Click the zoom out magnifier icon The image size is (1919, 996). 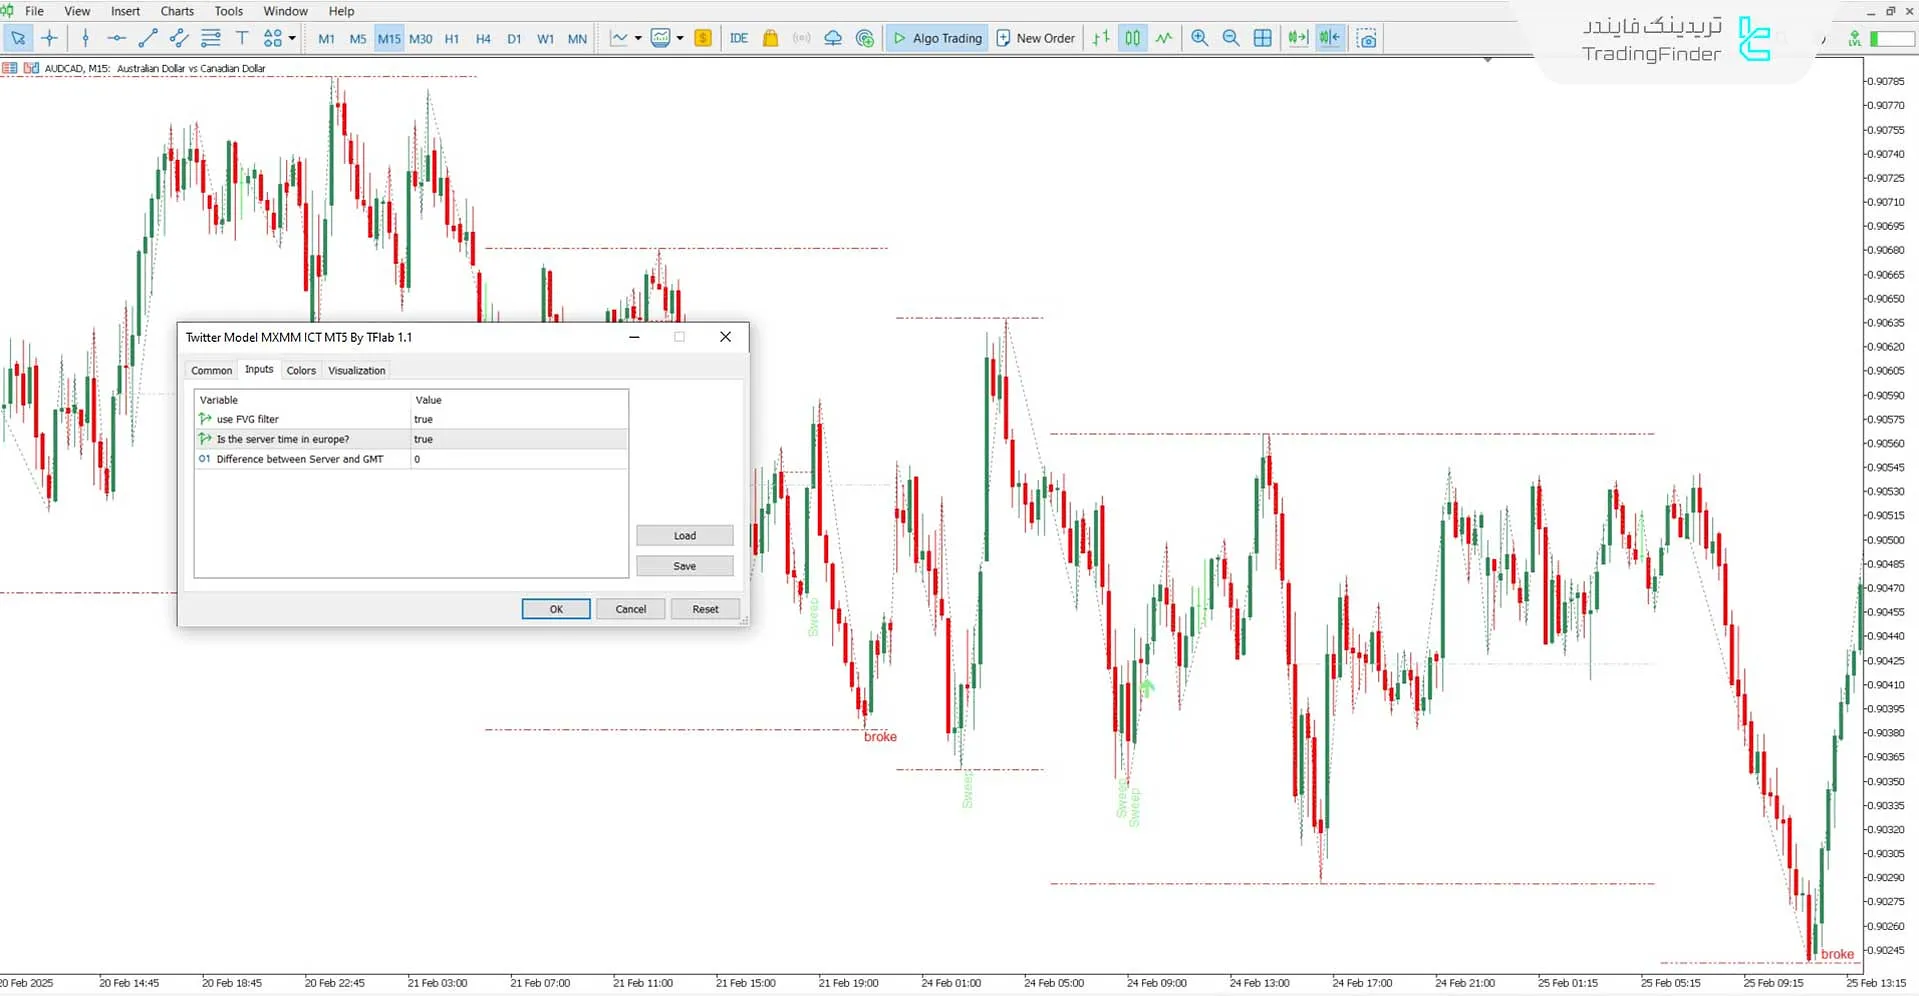1231,38
